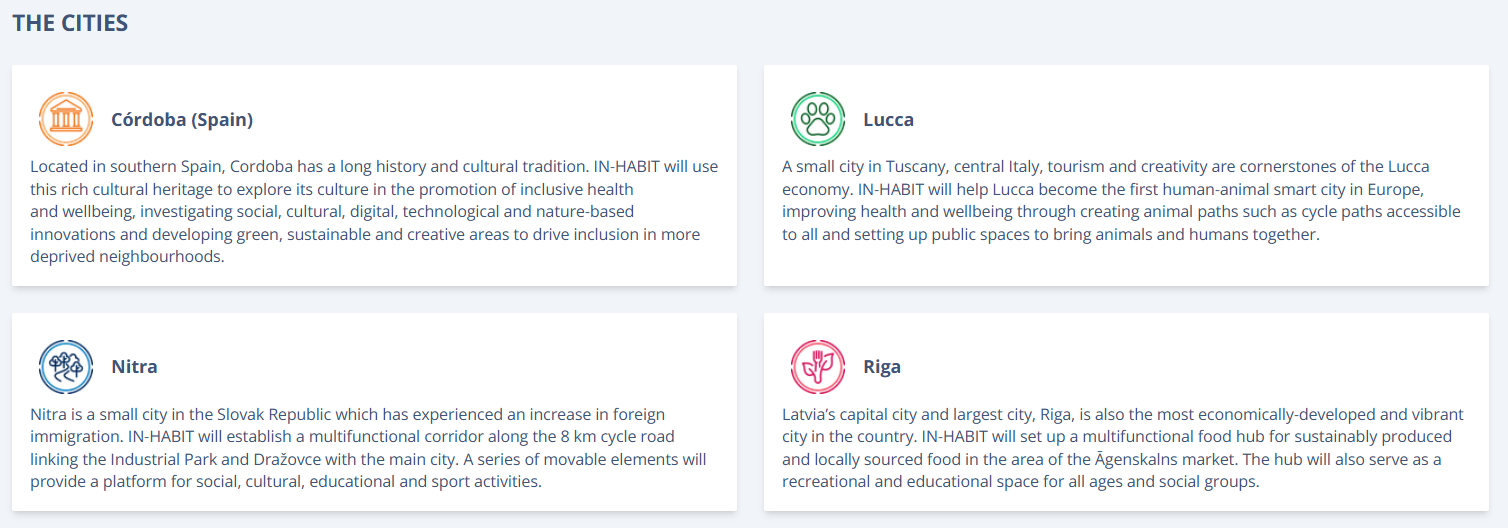Click the green paw print icon for Lucca
The width and height of the screenshot is (1508, 528).
818,119
